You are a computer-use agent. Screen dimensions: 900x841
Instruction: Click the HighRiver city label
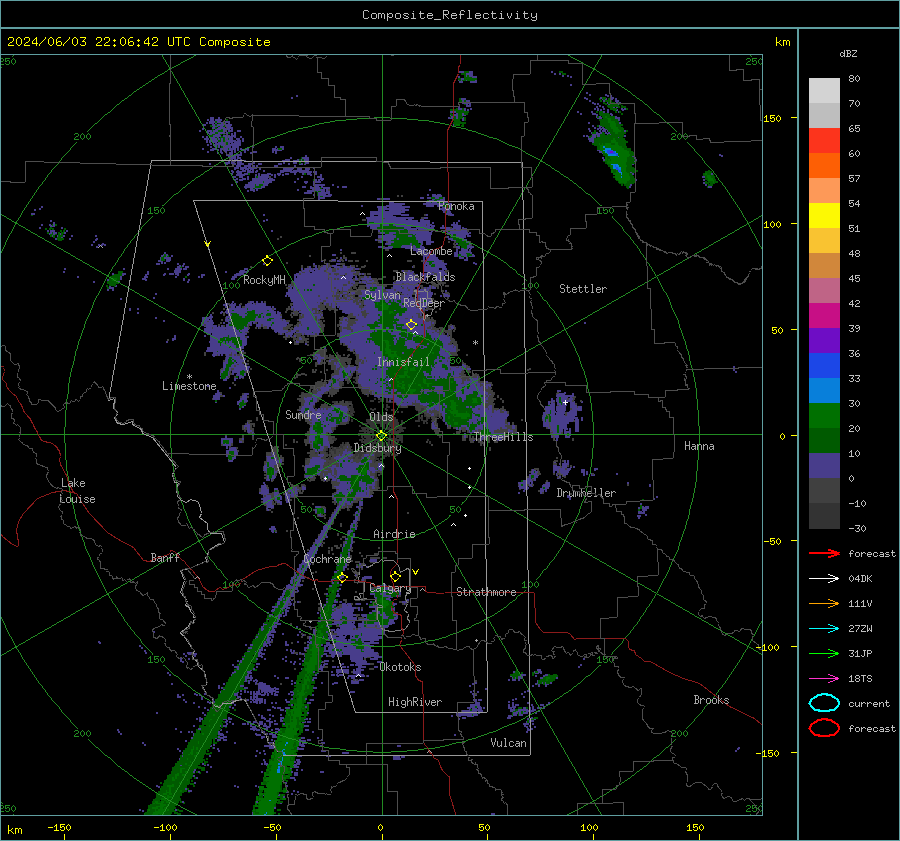click(x=415, y=702)
